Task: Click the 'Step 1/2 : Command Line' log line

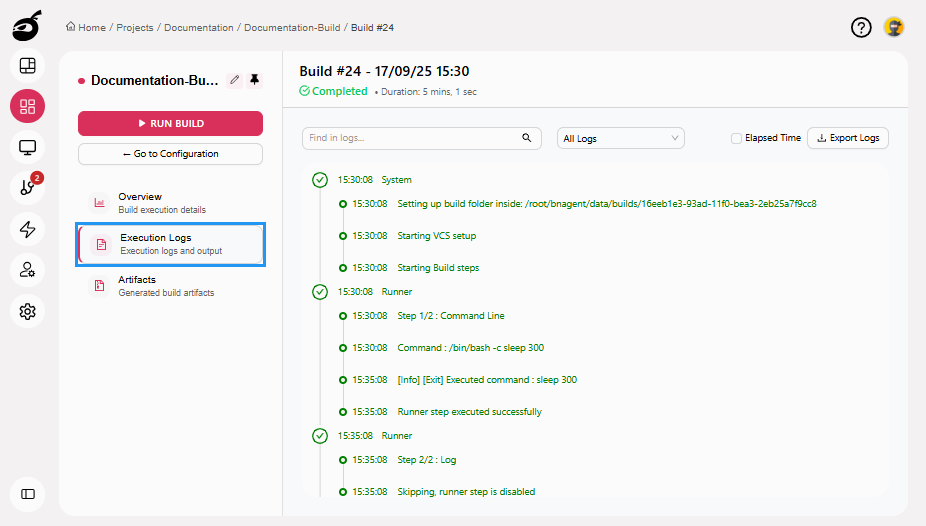Action: 451,316
